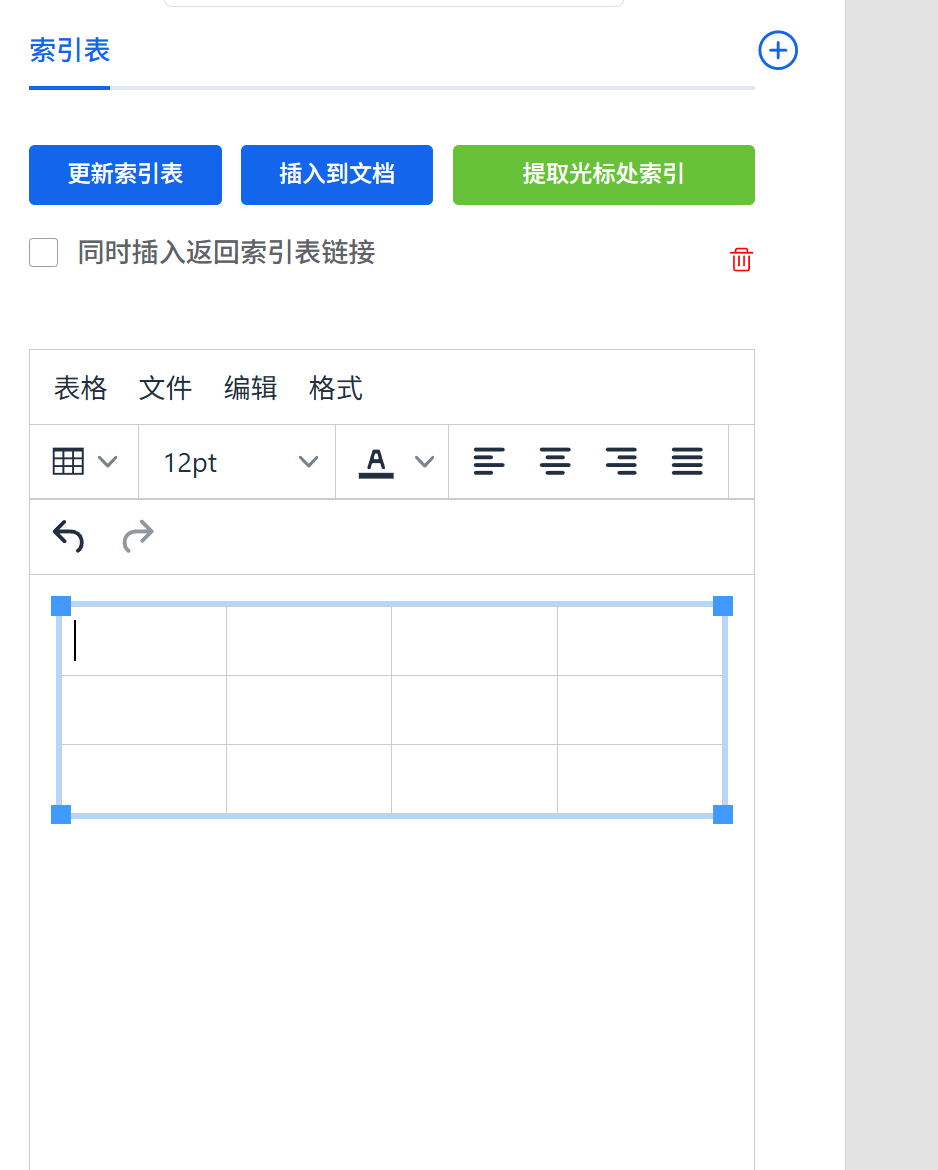Open the 12pt font size dropdown
This screenshot has height=1170, width=938.
(x=238, y=462)
